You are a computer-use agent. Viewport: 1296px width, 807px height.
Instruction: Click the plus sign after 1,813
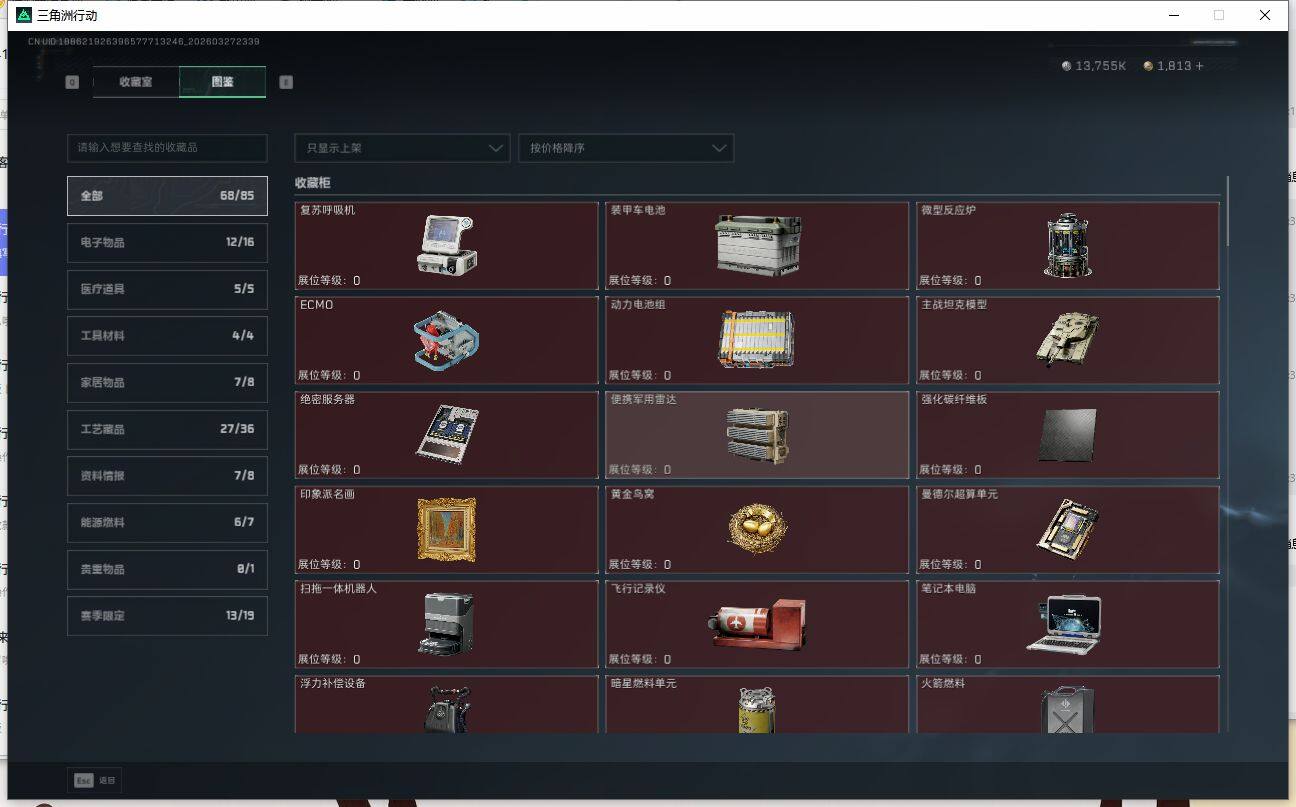click(1199, 66)
